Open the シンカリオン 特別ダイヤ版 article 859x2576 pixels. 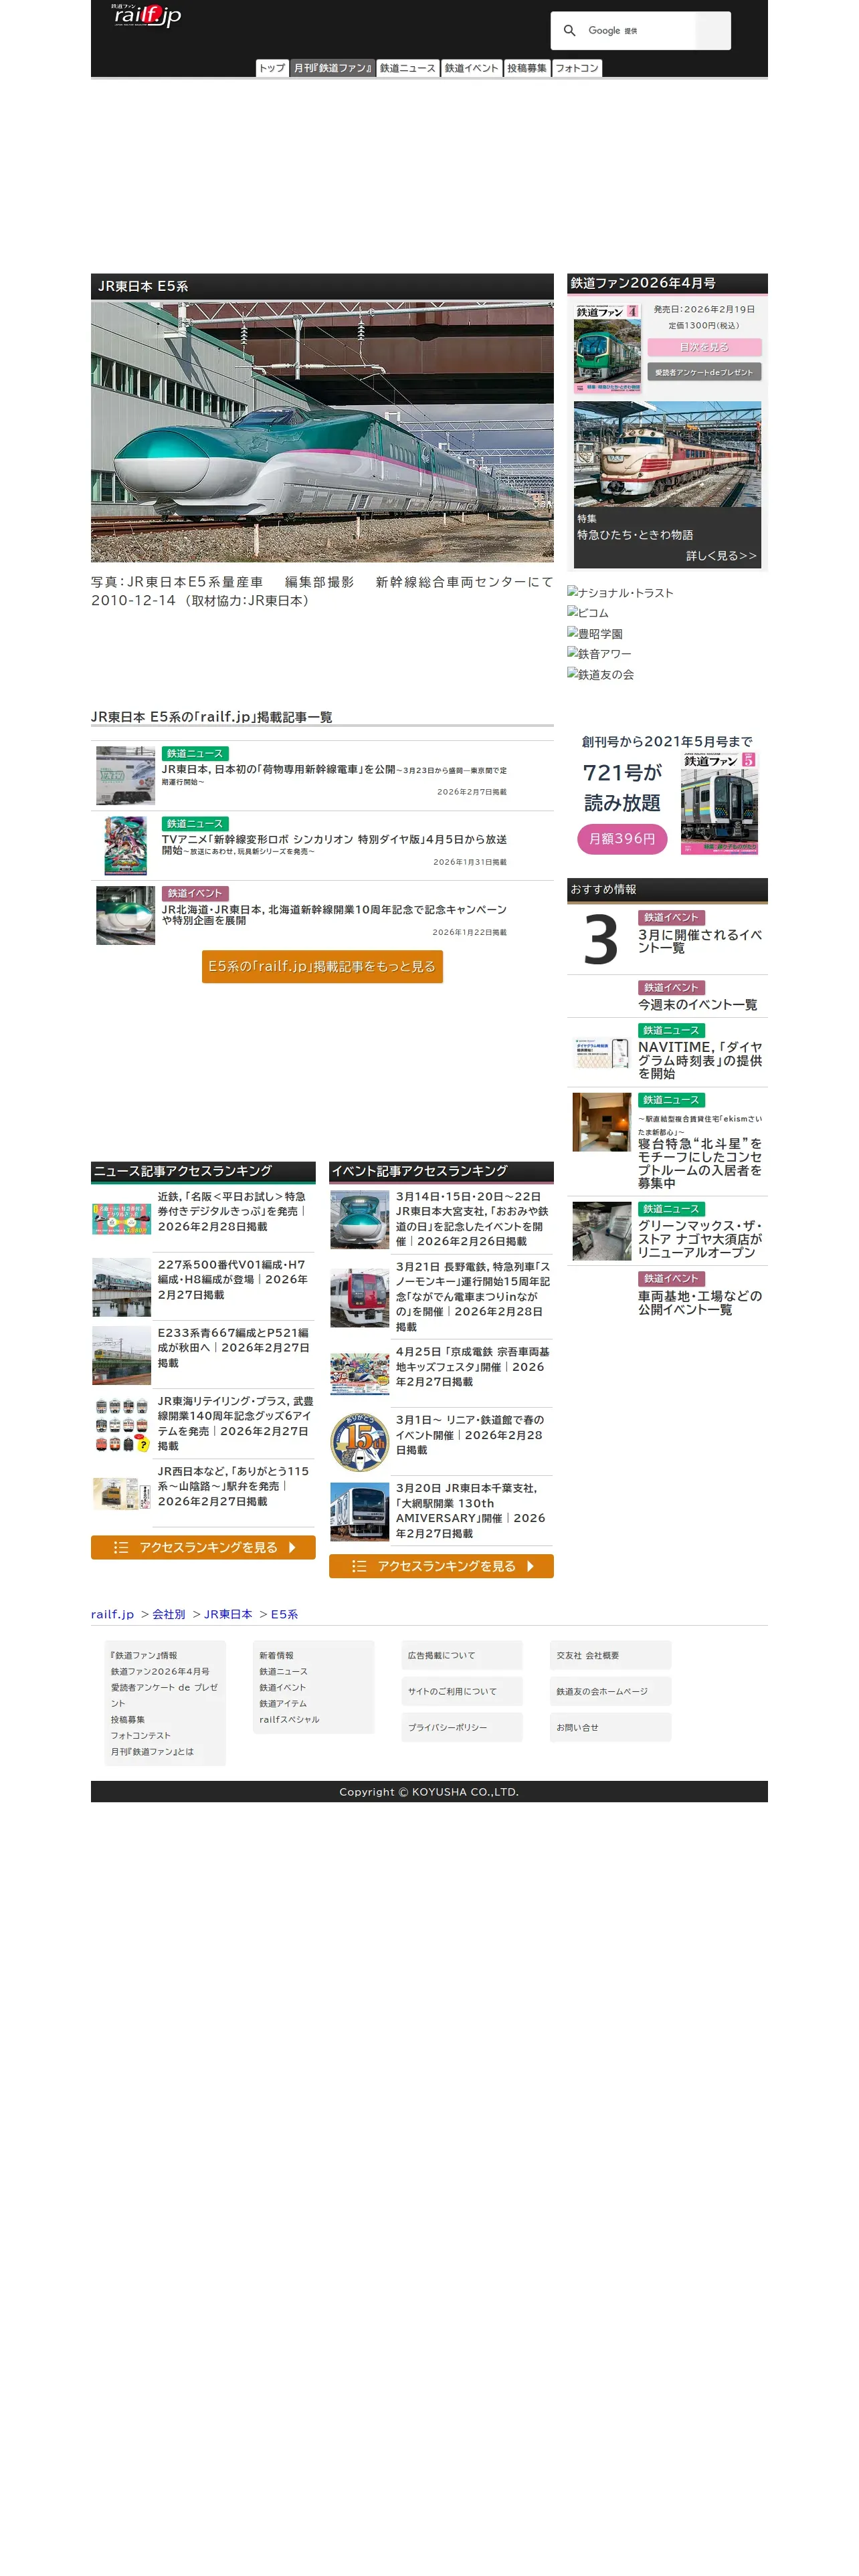[x=334, y=845]
